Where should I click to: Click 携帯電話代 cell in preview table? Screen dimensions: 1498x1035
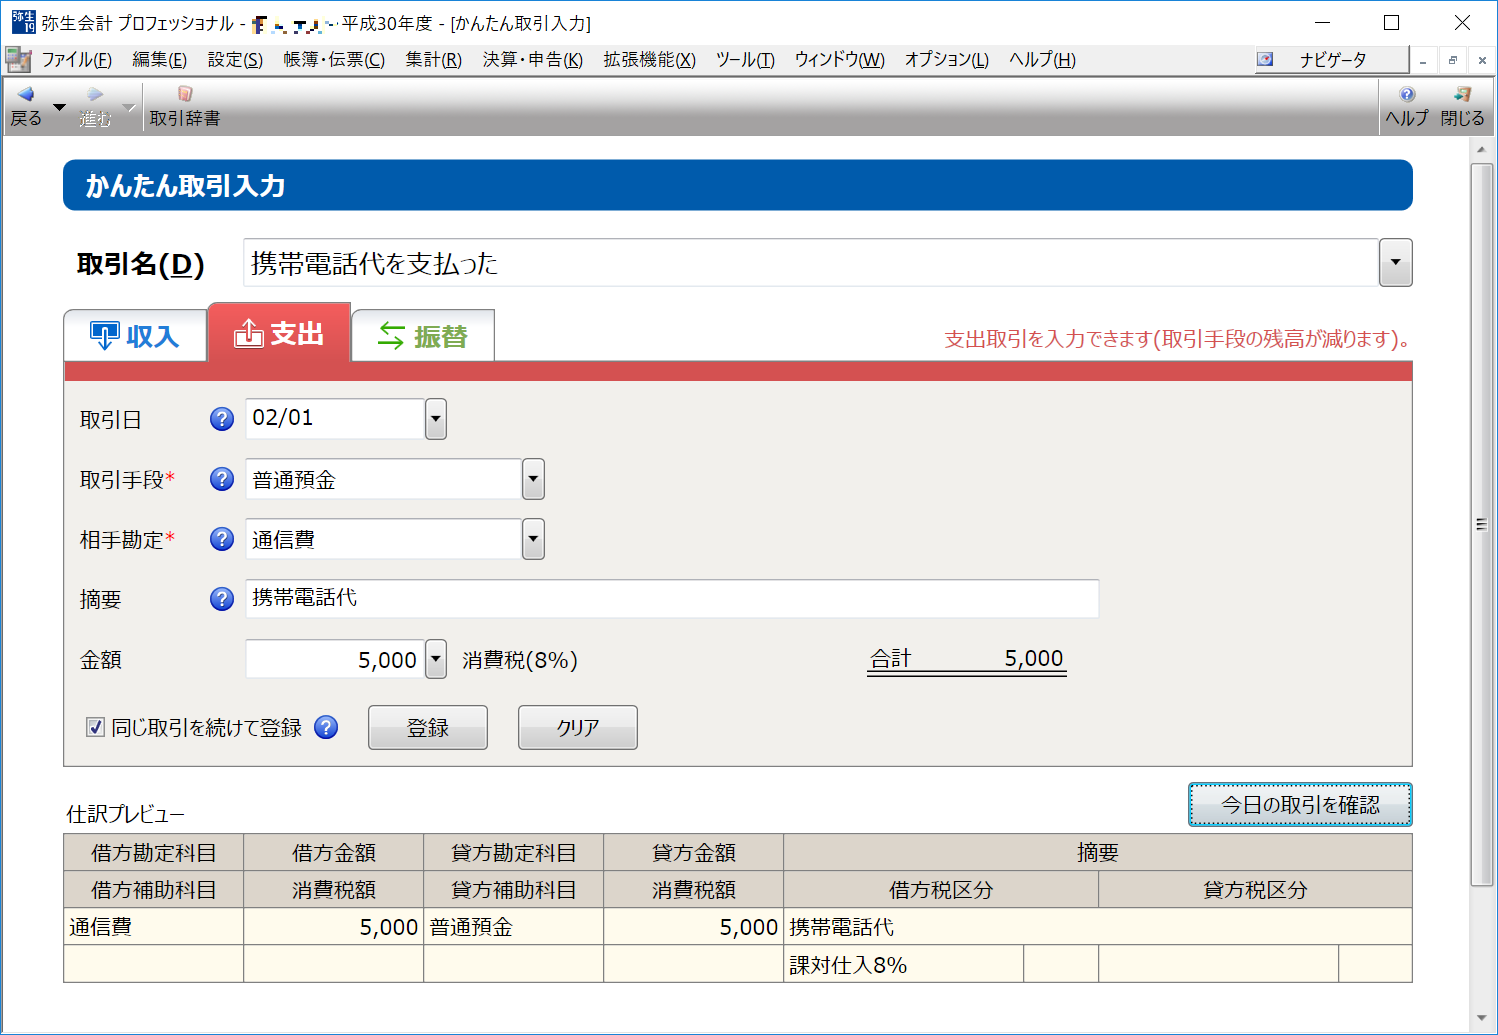pyautogui.click(x=1097, y=927)
